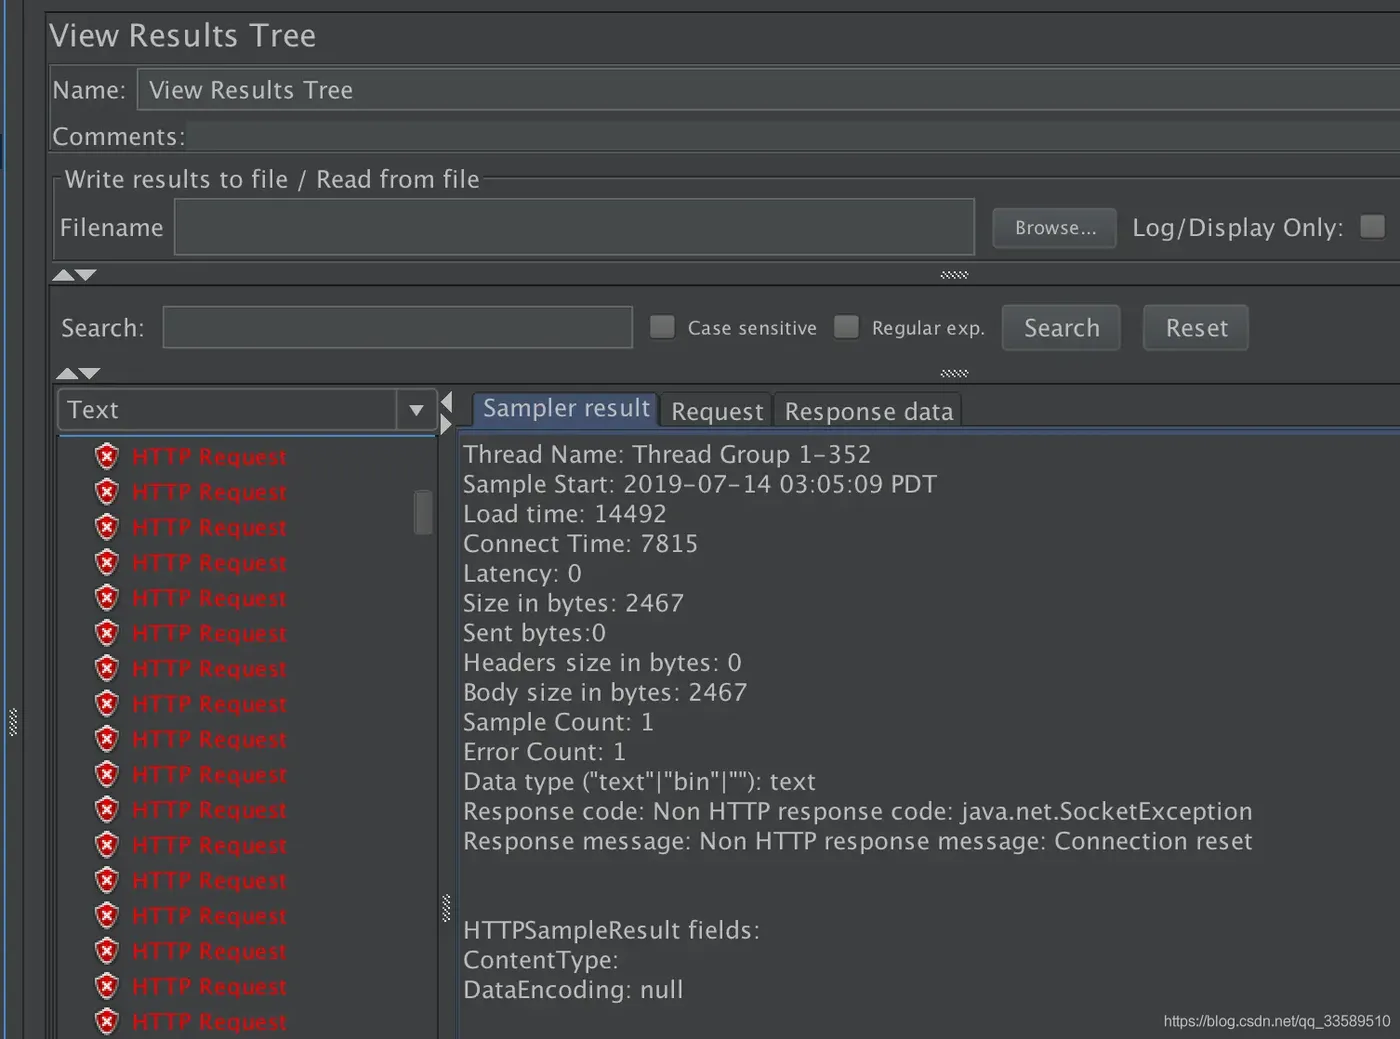Expand the panel using the down arrow below Search
Screen dimensions: 1400x1039
coord(90,374)
